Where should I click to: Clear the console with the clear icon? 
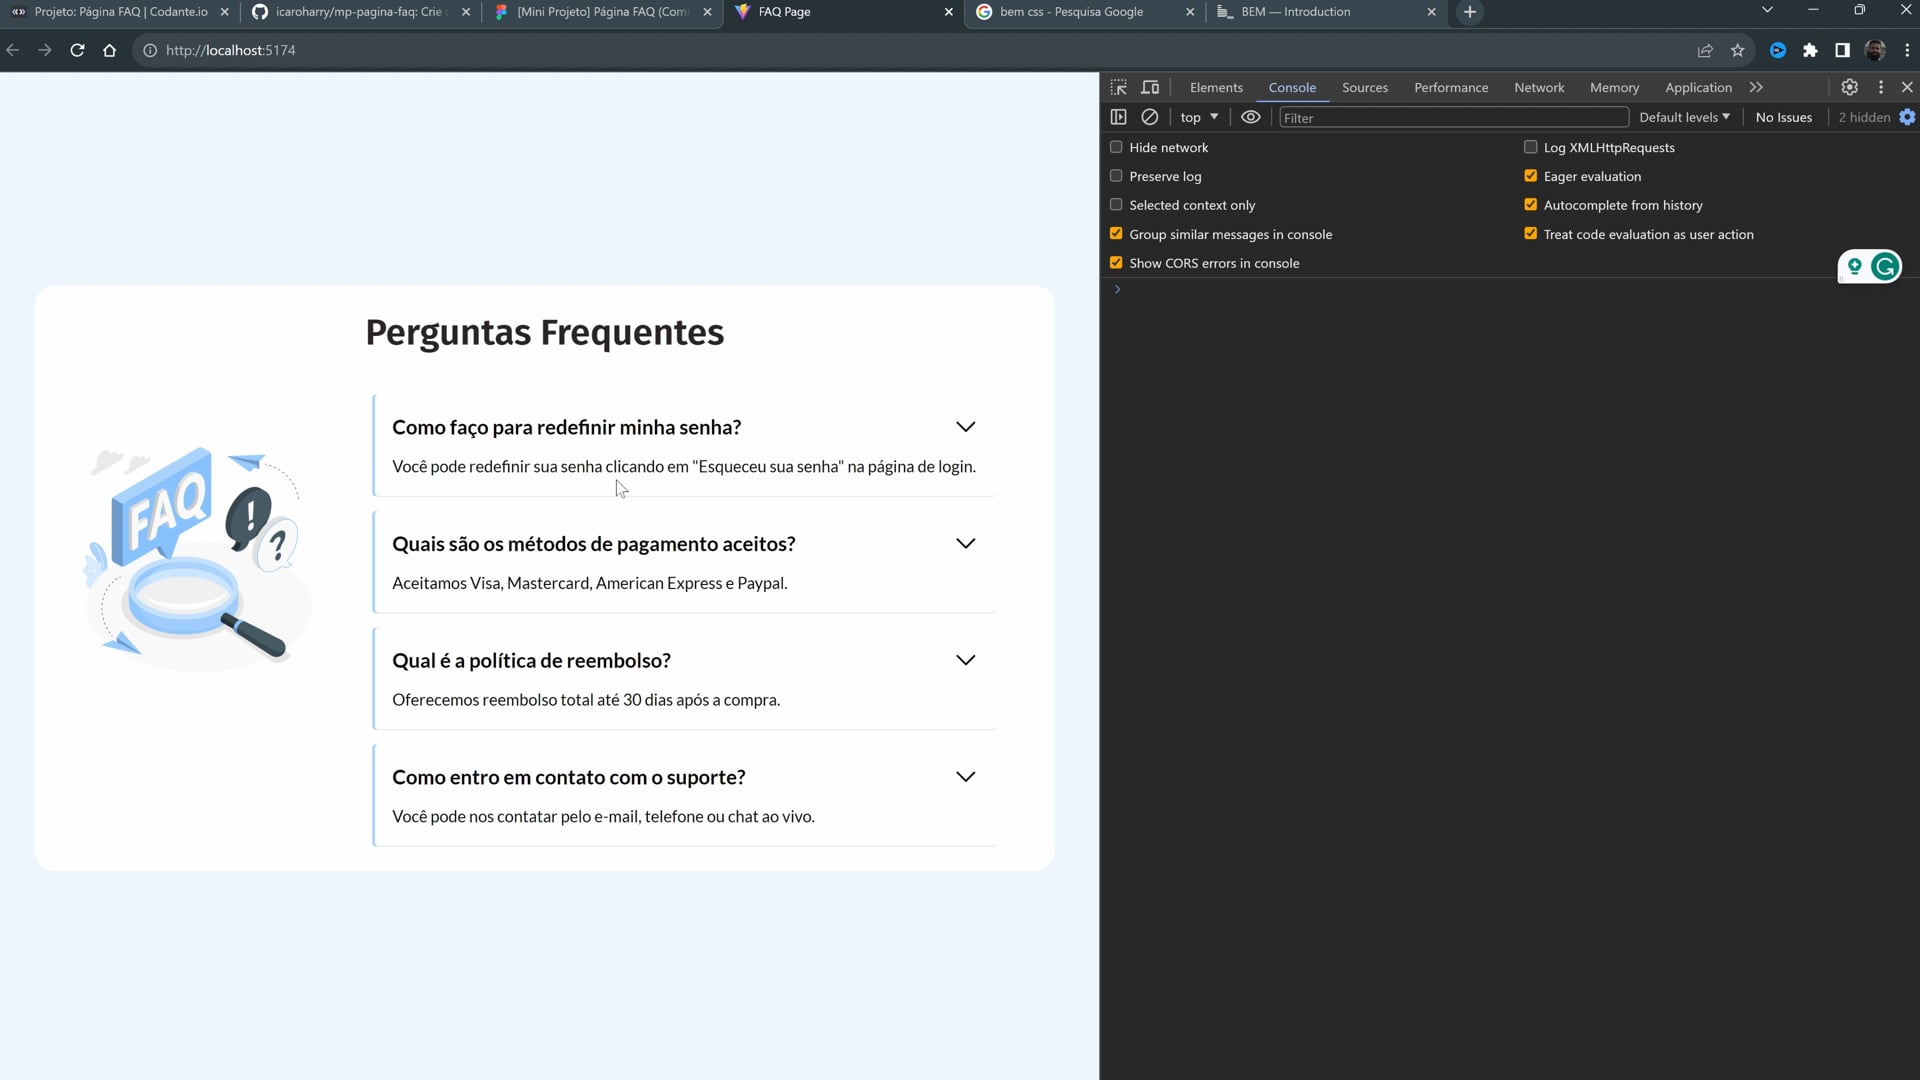pyautogui.click(x=1150, y=117)
